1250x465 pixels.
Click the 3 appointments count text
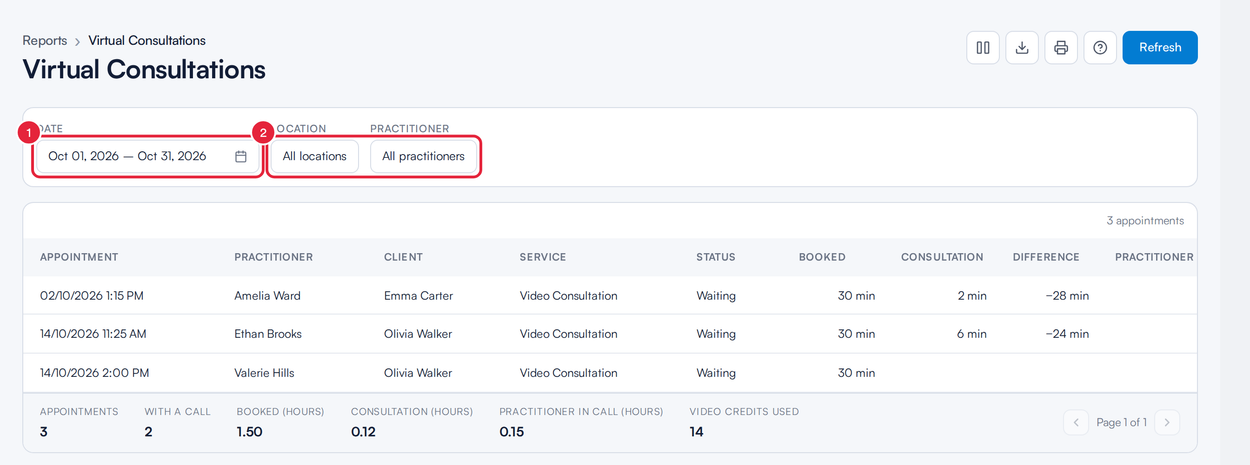[1145, 221]
